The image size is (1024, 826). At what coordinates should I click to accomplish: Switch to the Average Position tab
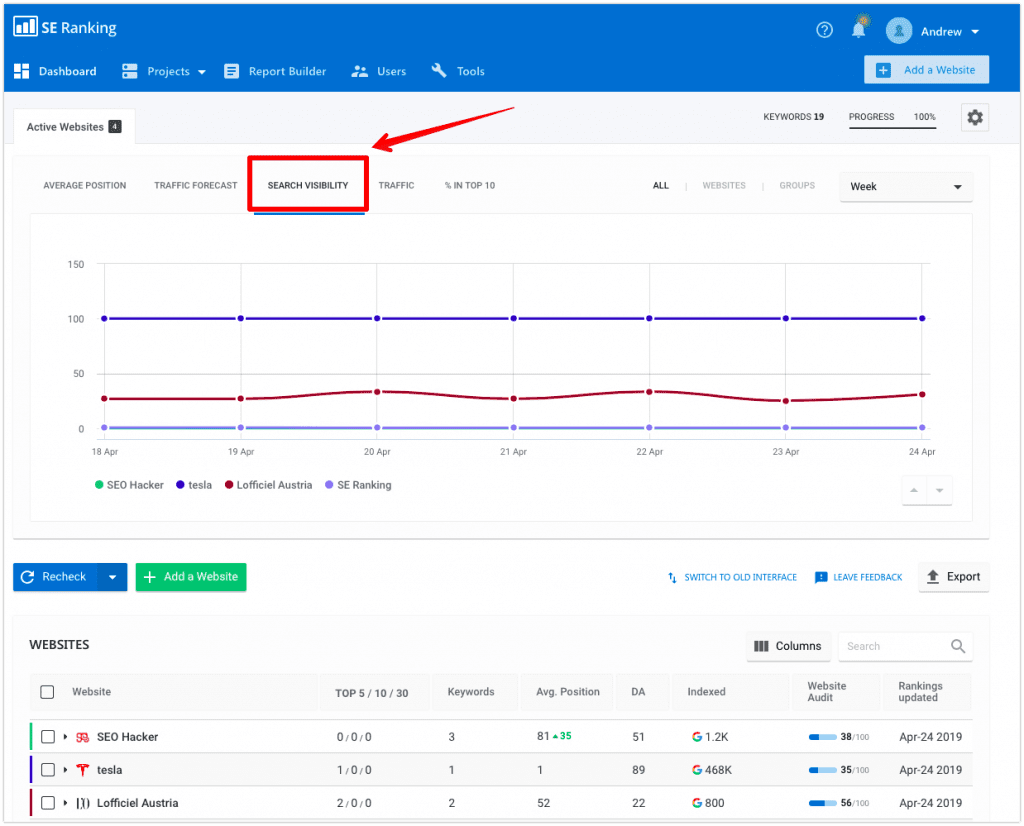[x=85, y=185]
